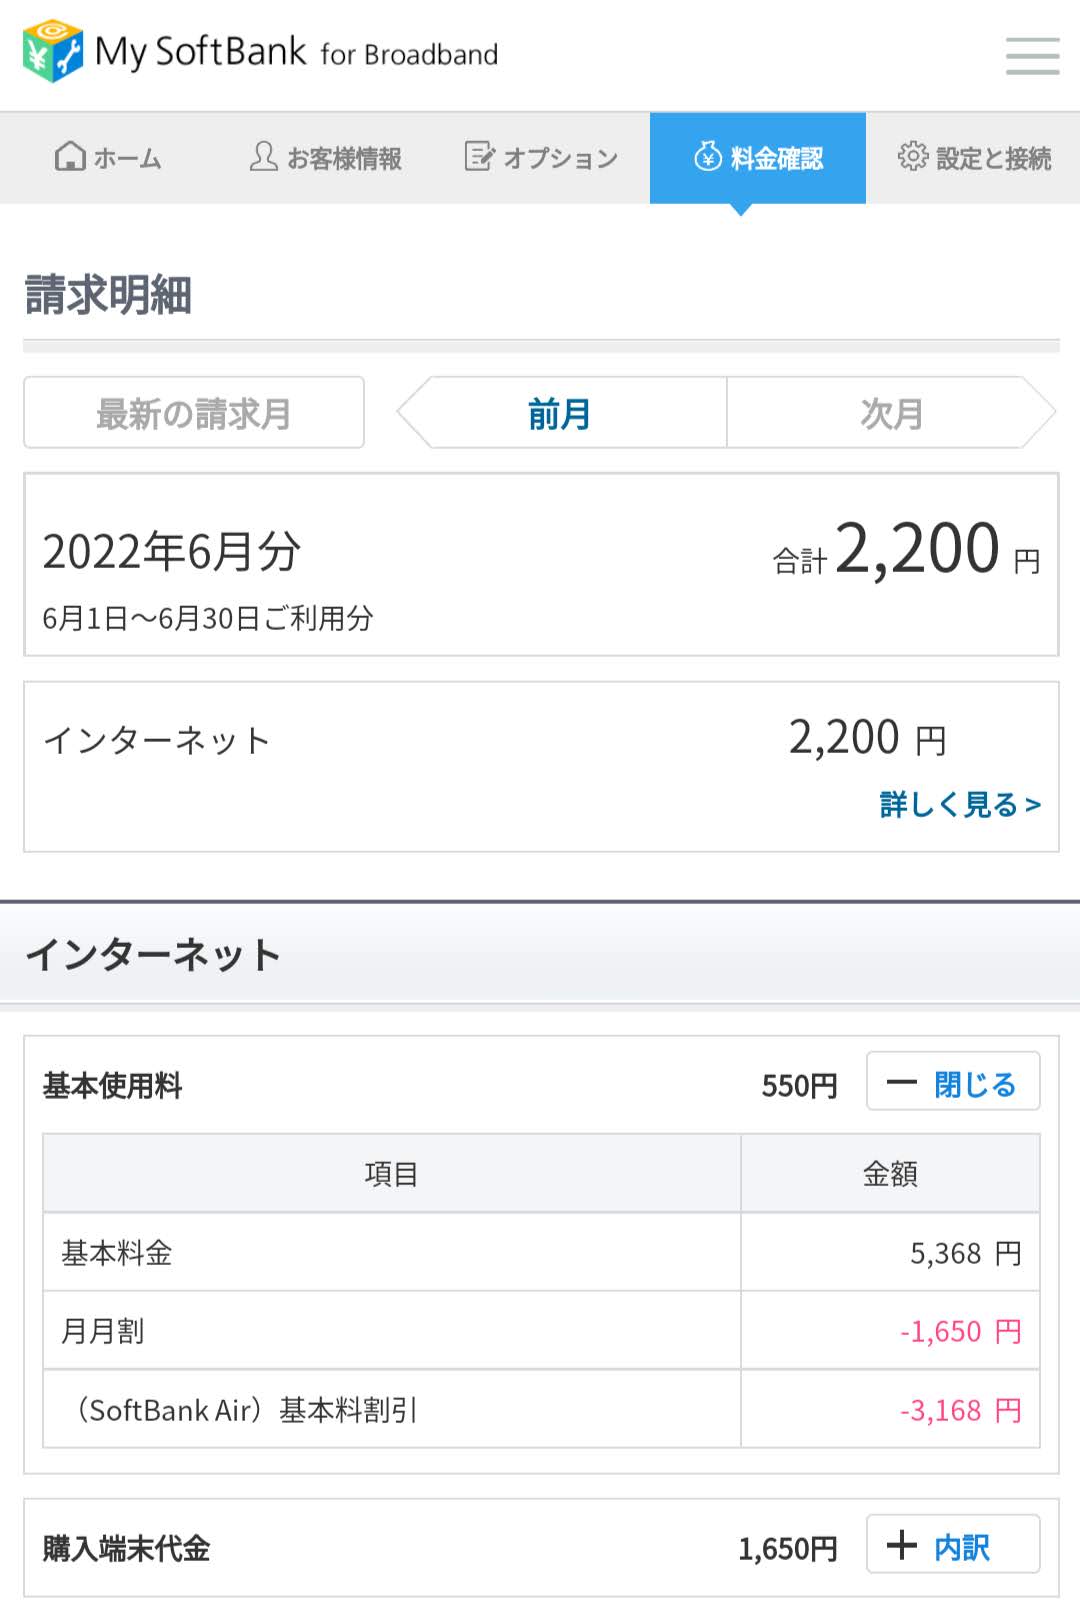Viewport: 1080px width, 1609px height.
Task: Open the お客様情報 tab
Action: (326, 158)
